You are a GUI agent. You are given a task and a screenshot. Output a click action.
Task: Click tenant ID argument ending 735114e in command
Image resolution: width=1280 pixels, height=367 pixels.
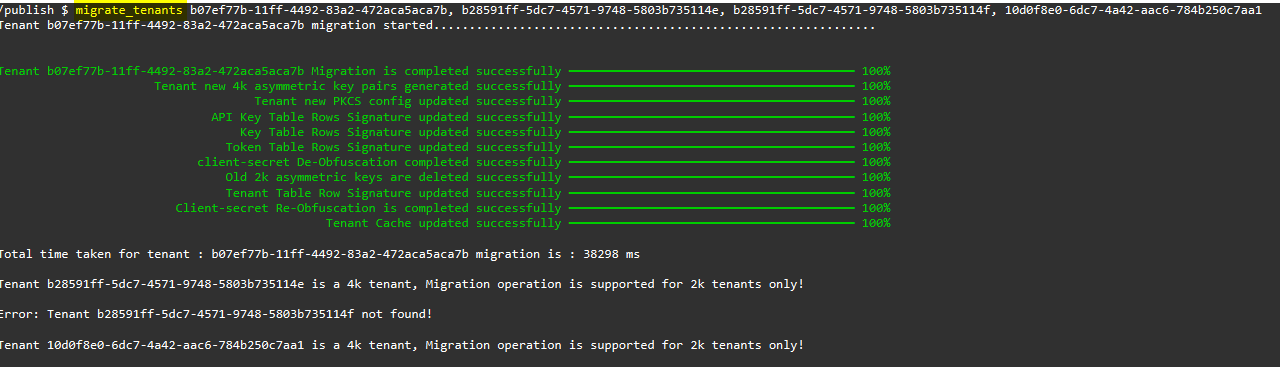click(591, 9)
